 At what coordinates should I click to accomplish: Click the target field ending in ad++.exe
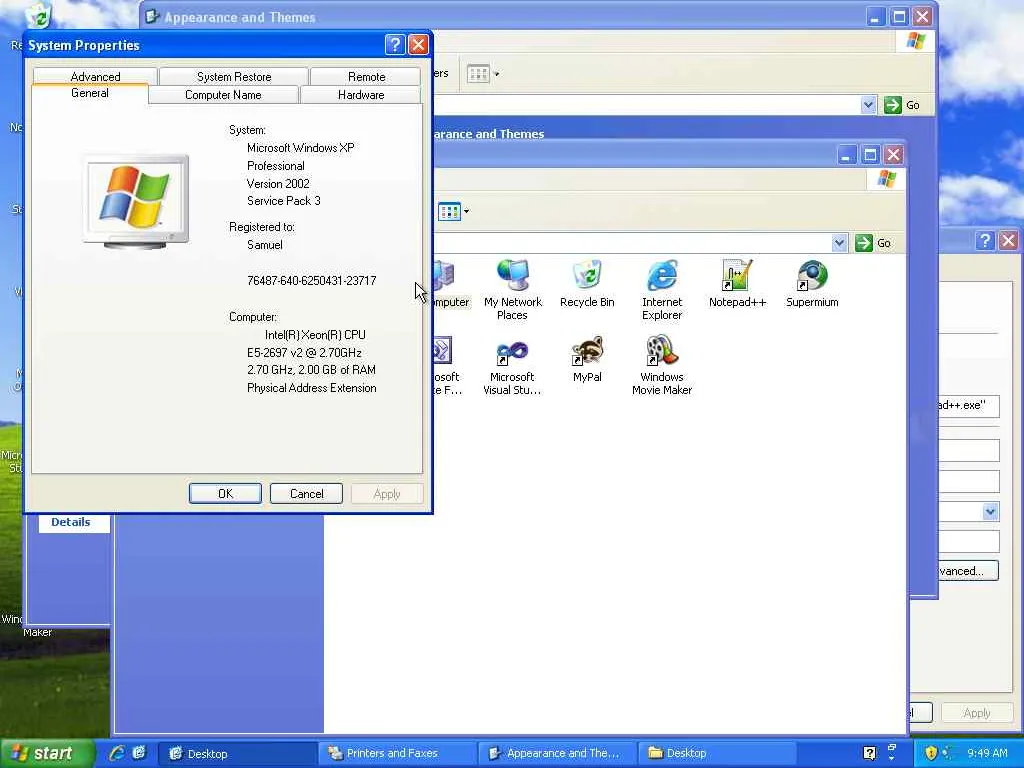click(968, 406)
